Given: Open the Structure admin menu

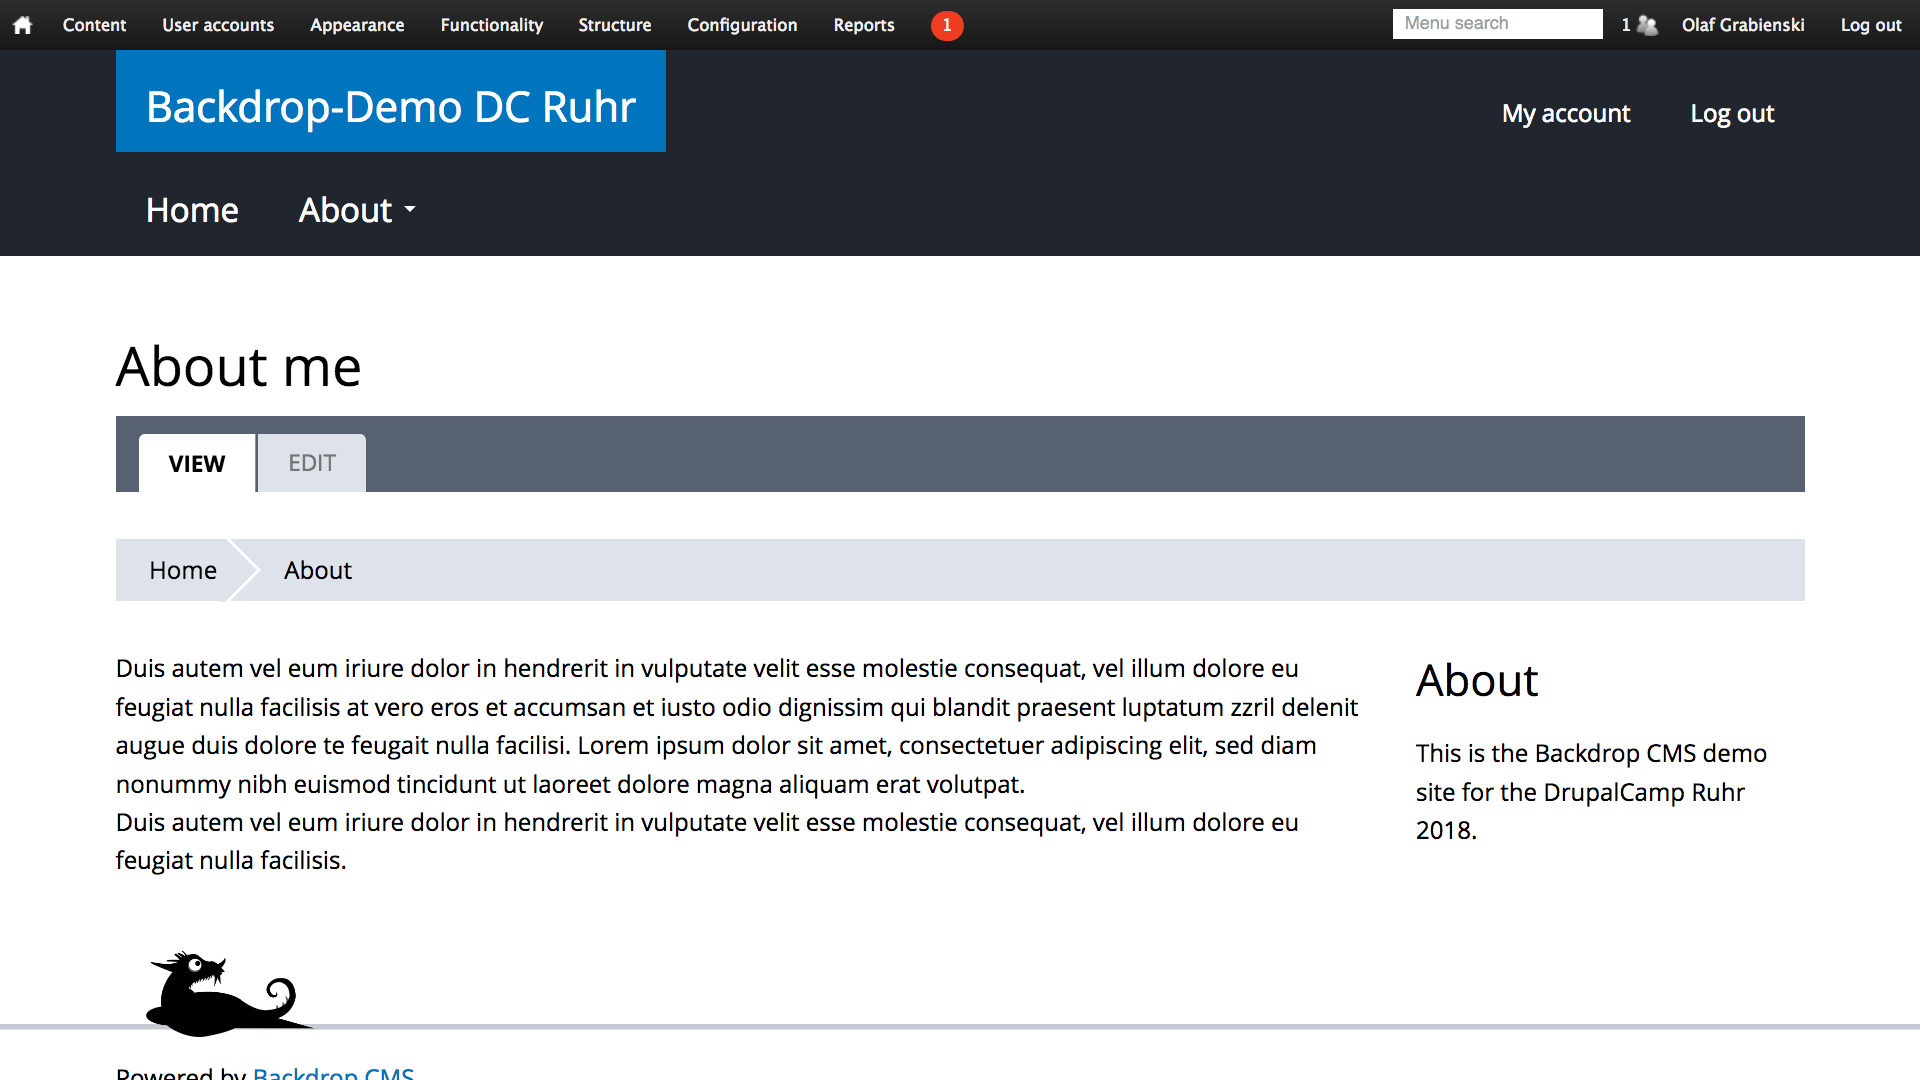Looking at the screenshot, I should point(614,25).
